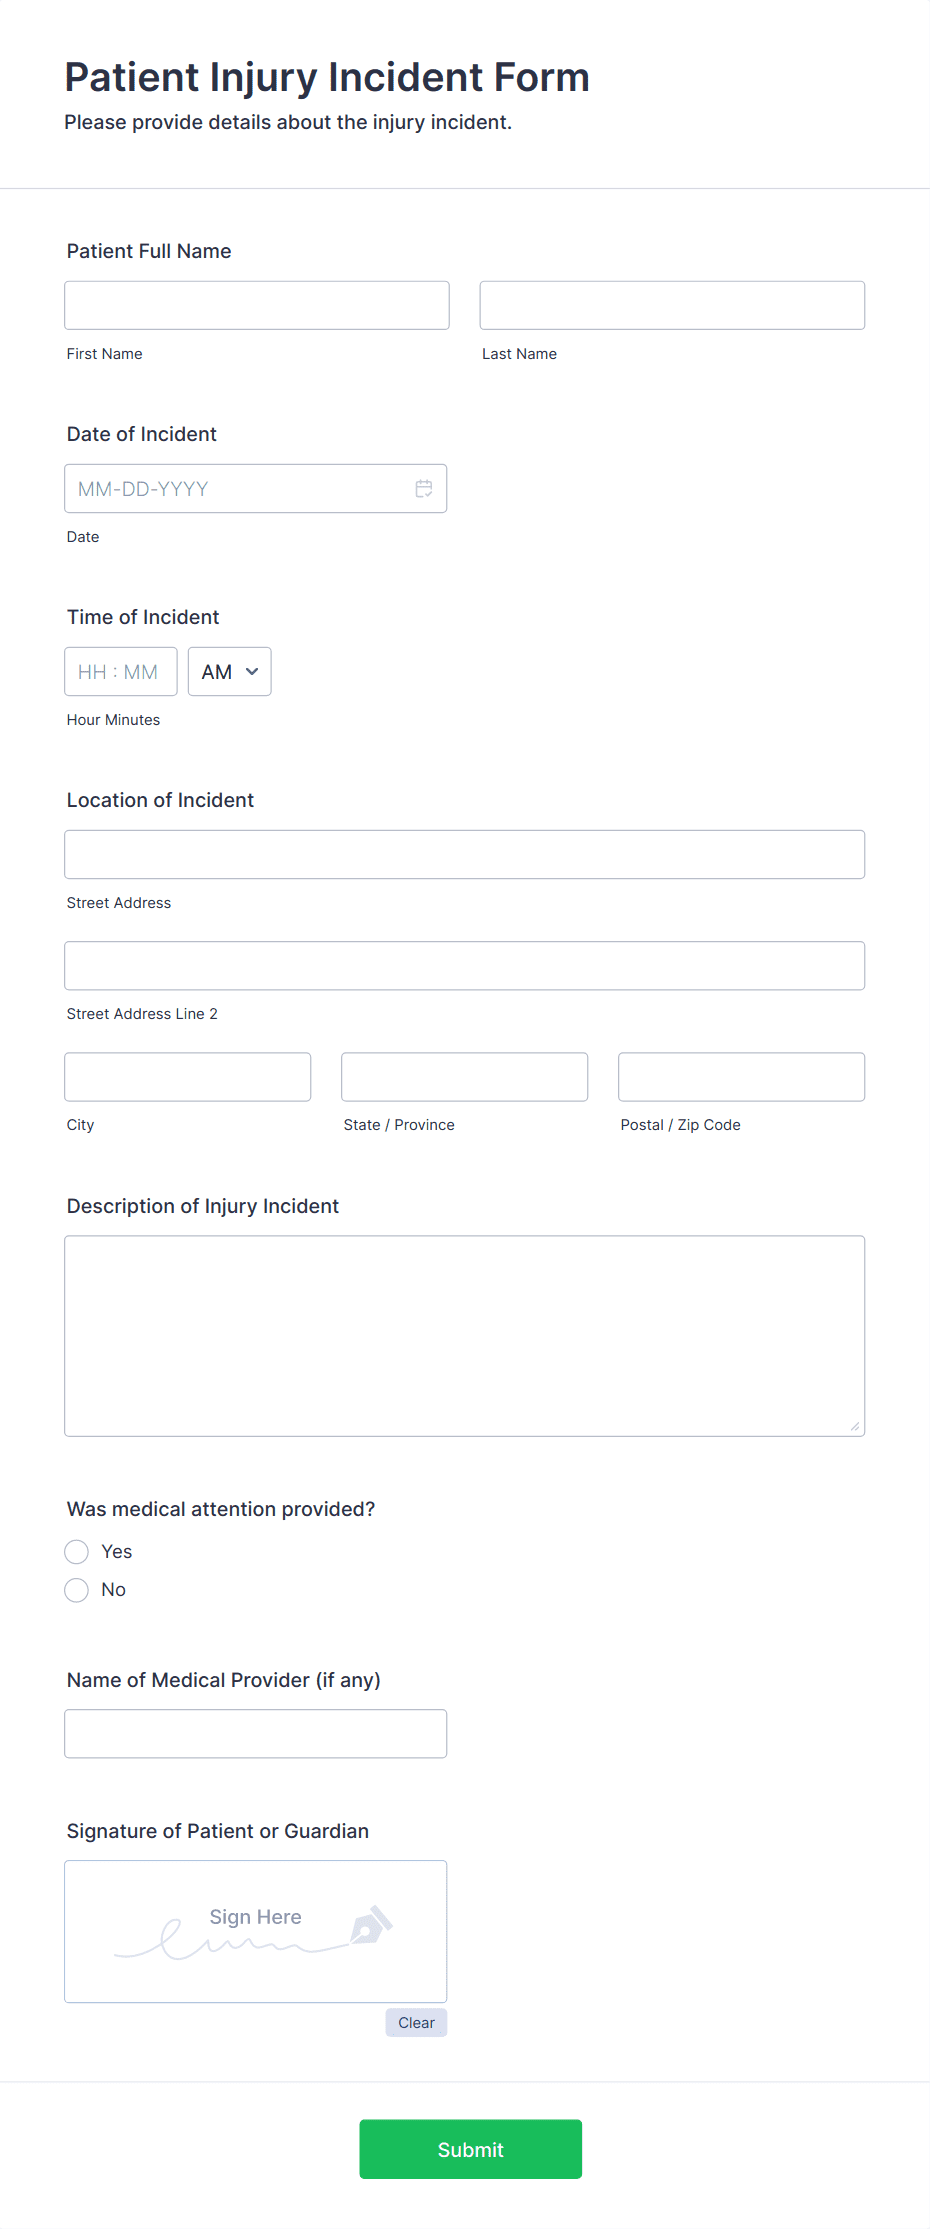Click the Name of Medical Provider field

pos(256,1734)
